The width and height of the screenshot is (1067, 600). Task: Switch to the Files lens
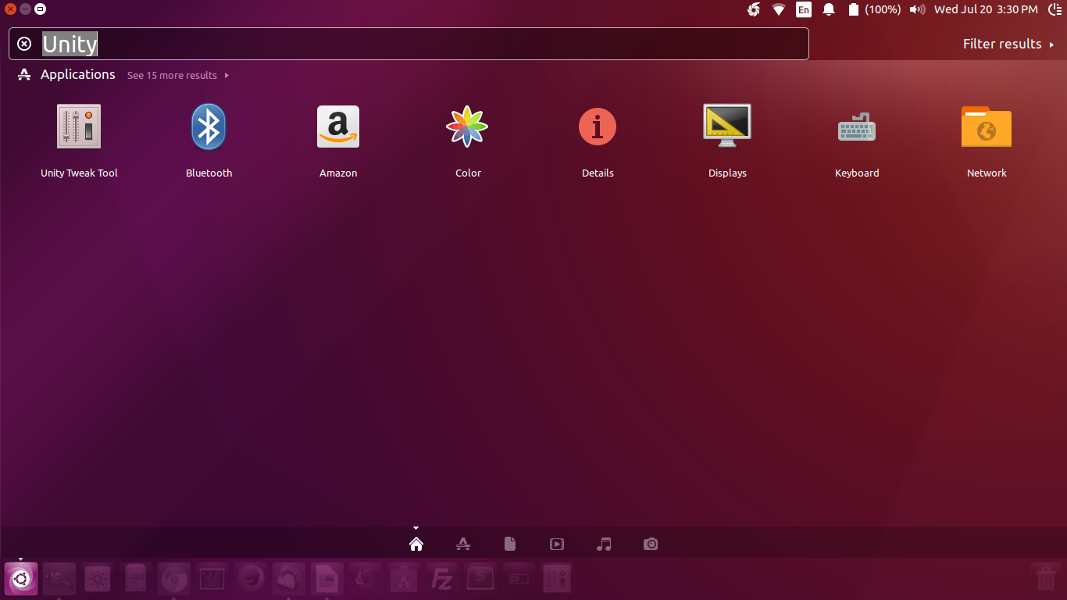[x=510, y=544]
